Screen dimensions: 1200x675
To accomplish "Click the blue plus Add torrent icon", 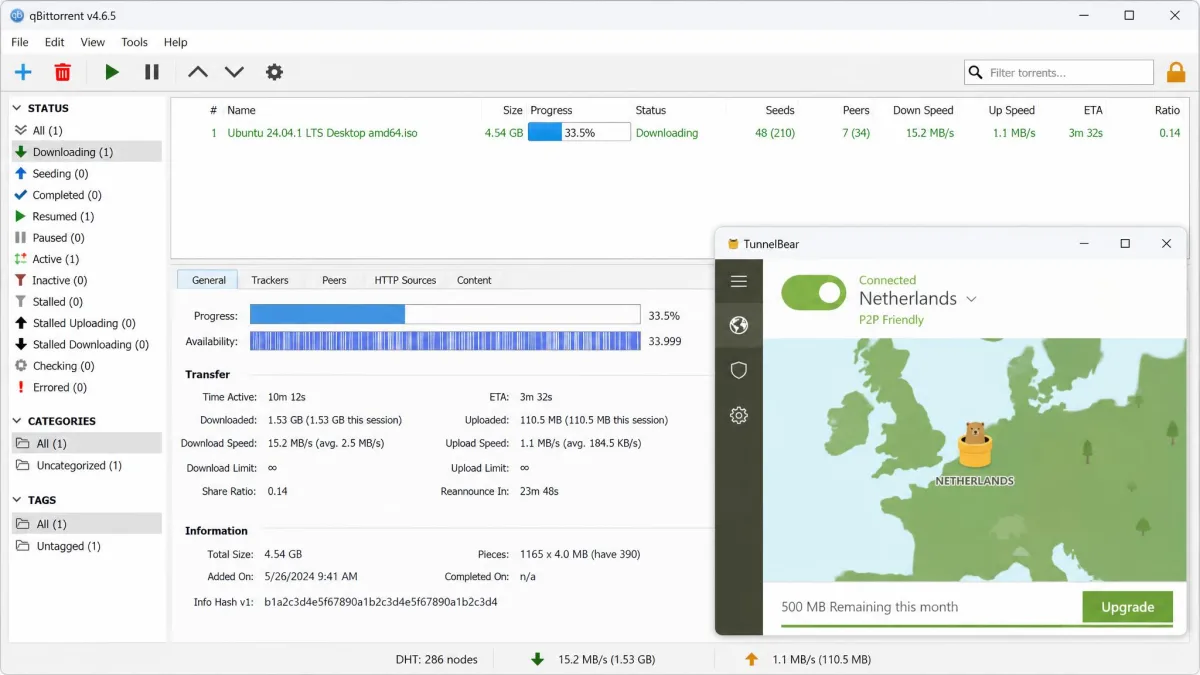I will 23,72.
